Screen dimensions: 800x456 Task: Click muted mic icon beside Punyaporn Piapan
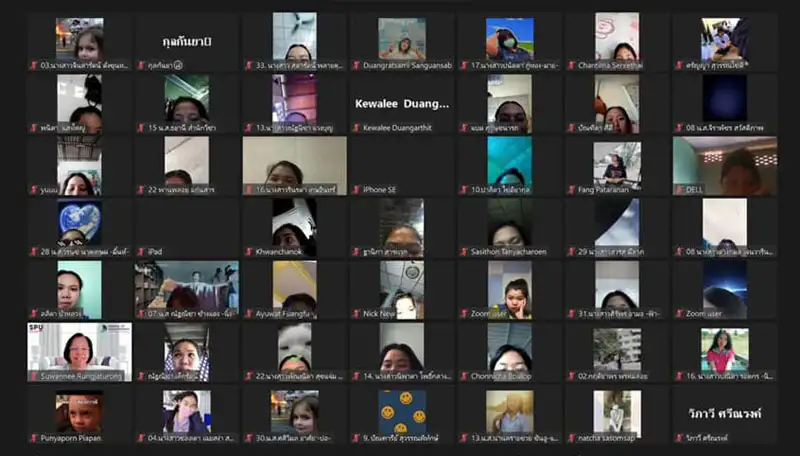click(33, 437)
